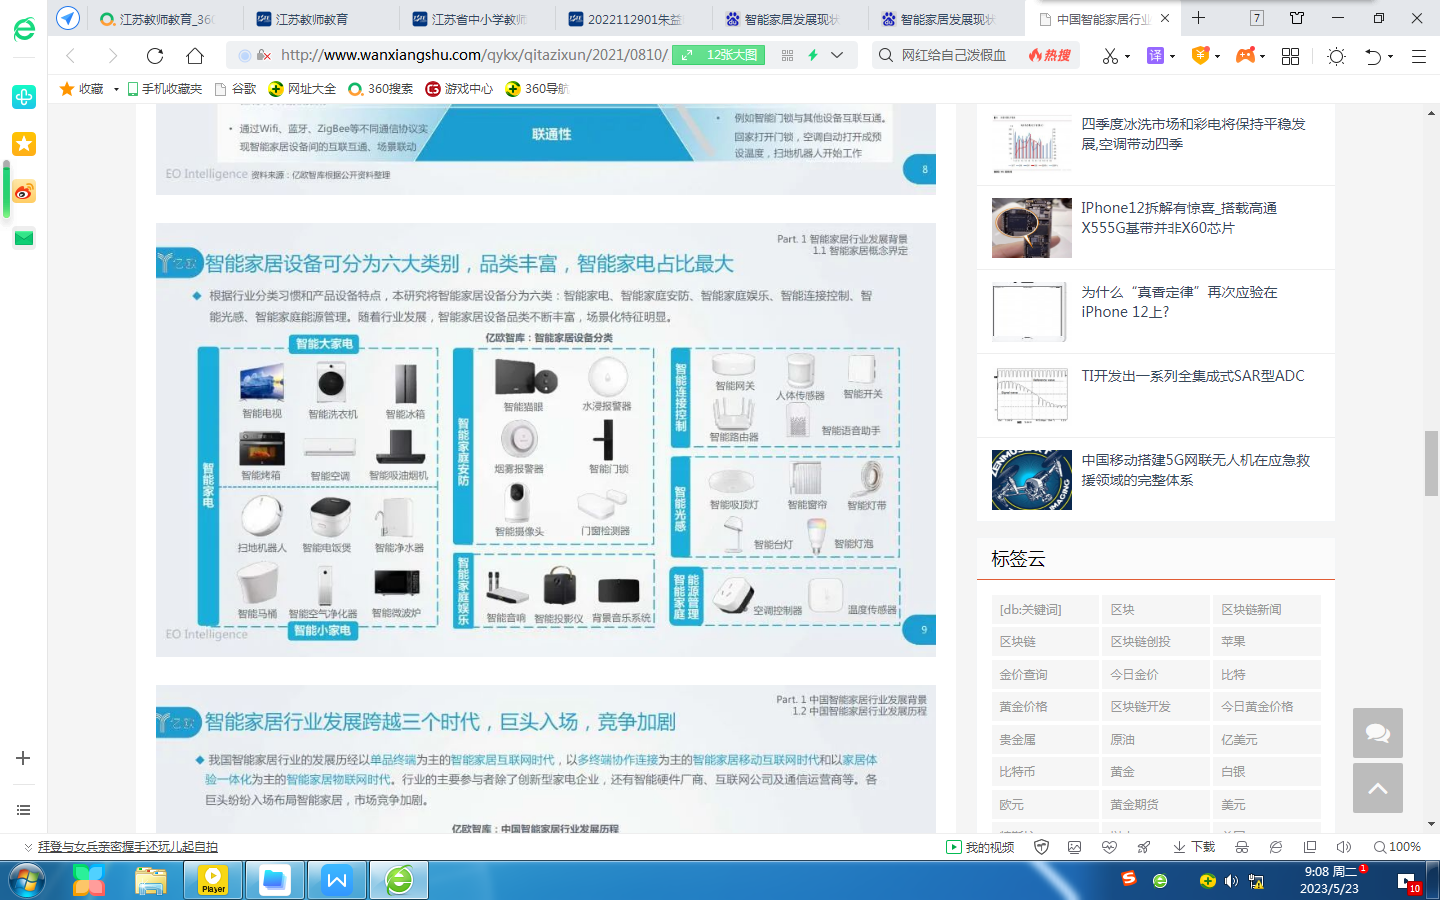Toggle the speed mode lightning icon
Screen dimensions: 1440x900
pyautogui.click(x=813, y=56)
